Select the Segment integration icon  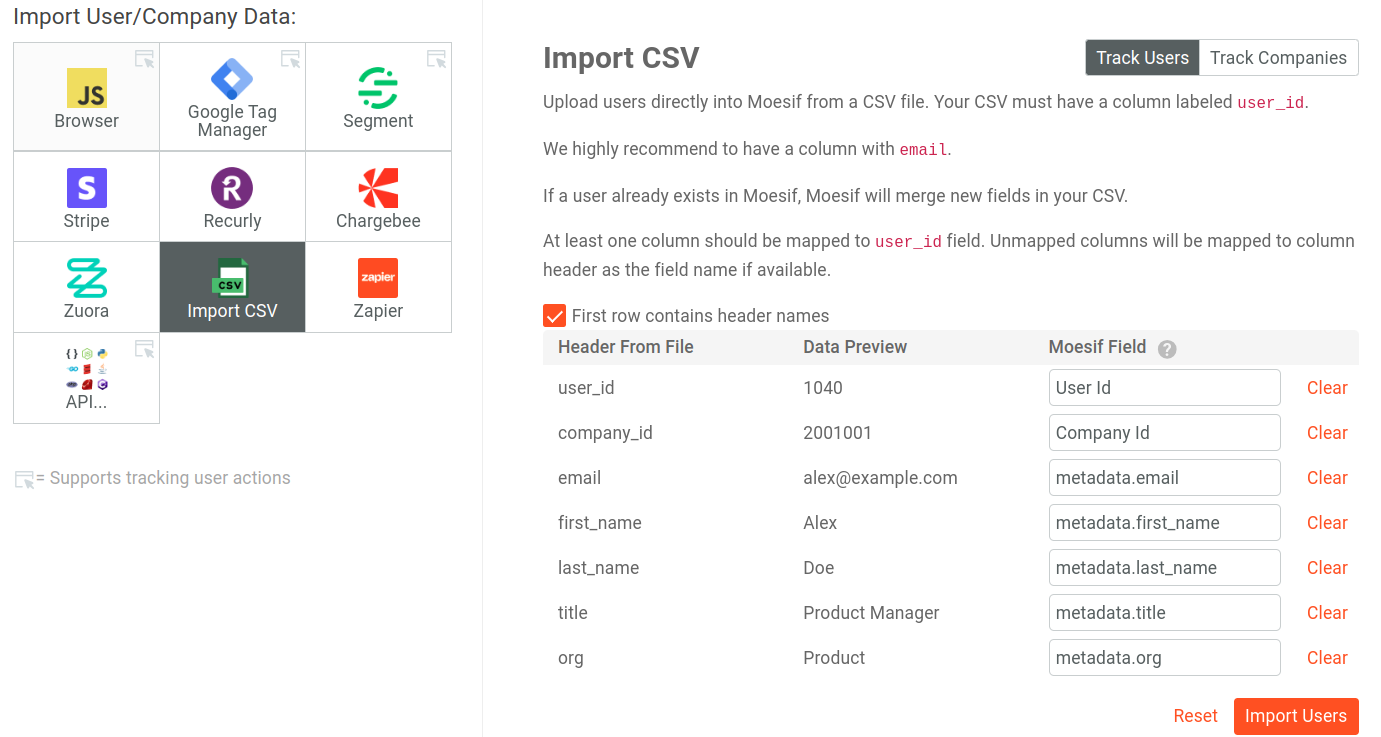378,96
